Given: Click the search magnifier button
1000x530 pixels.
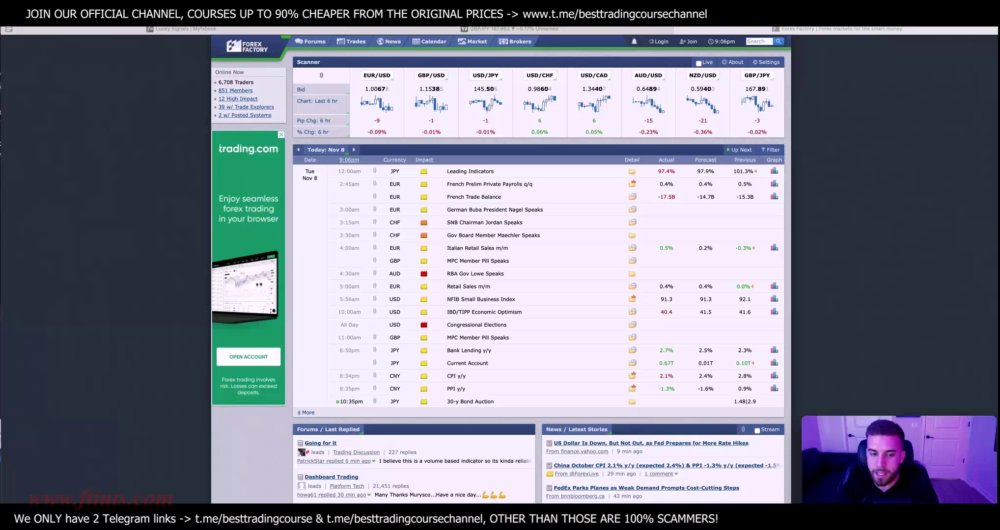Looking at the screenshot, I should (x=779, y=41).
